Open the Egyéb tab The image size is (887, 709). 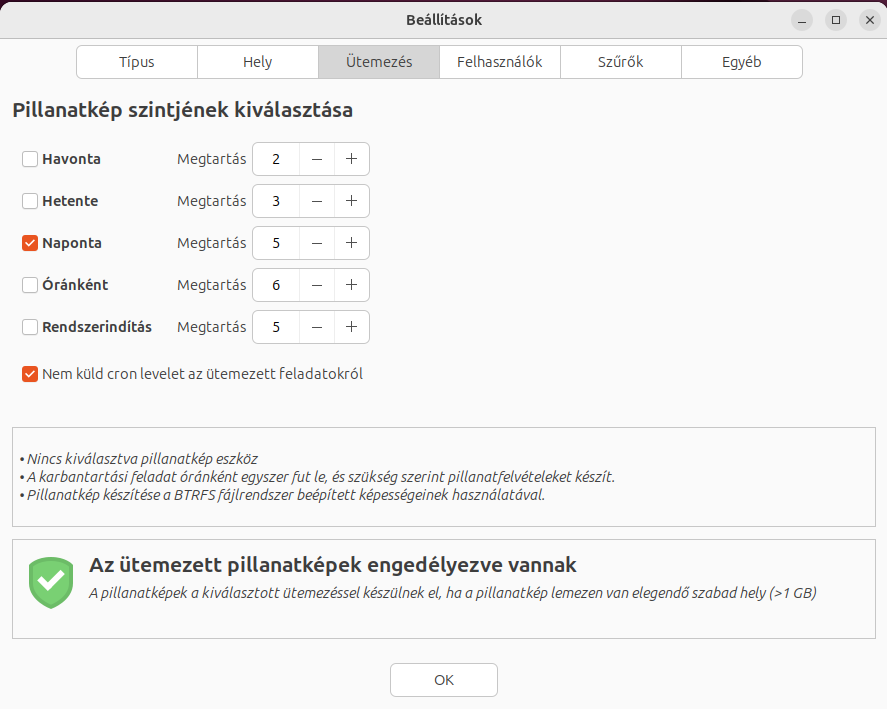point(741,62)
